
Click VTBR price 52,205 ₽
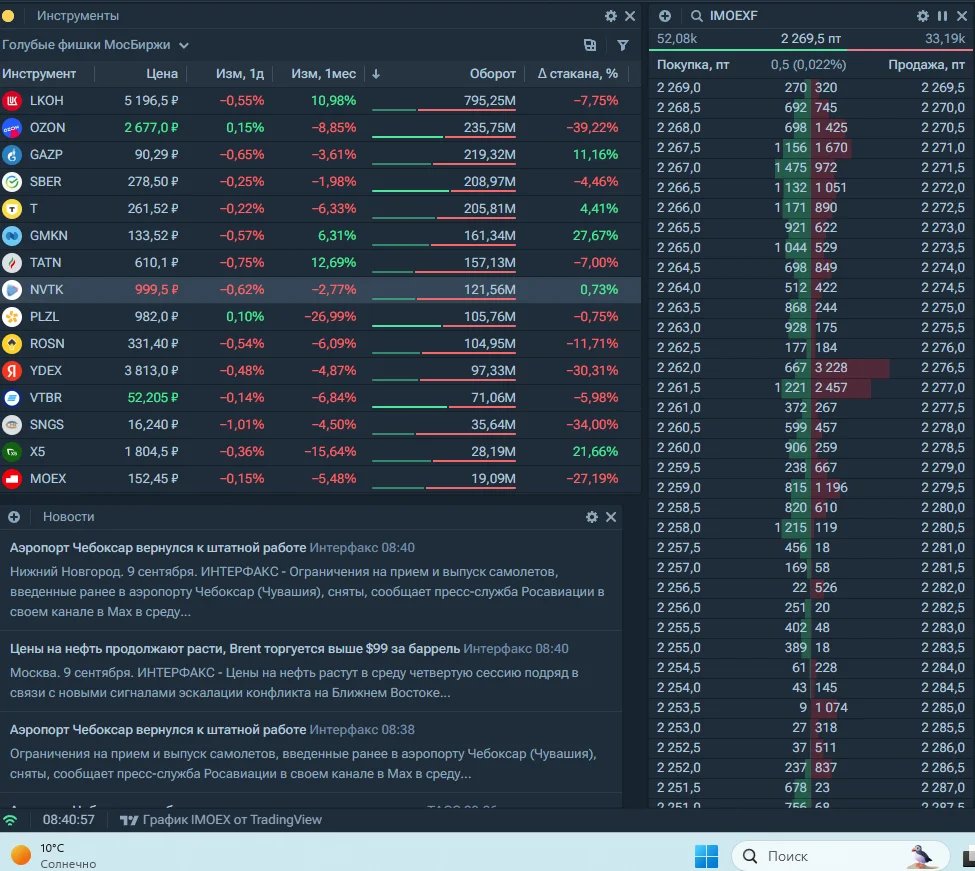(153, 398)
